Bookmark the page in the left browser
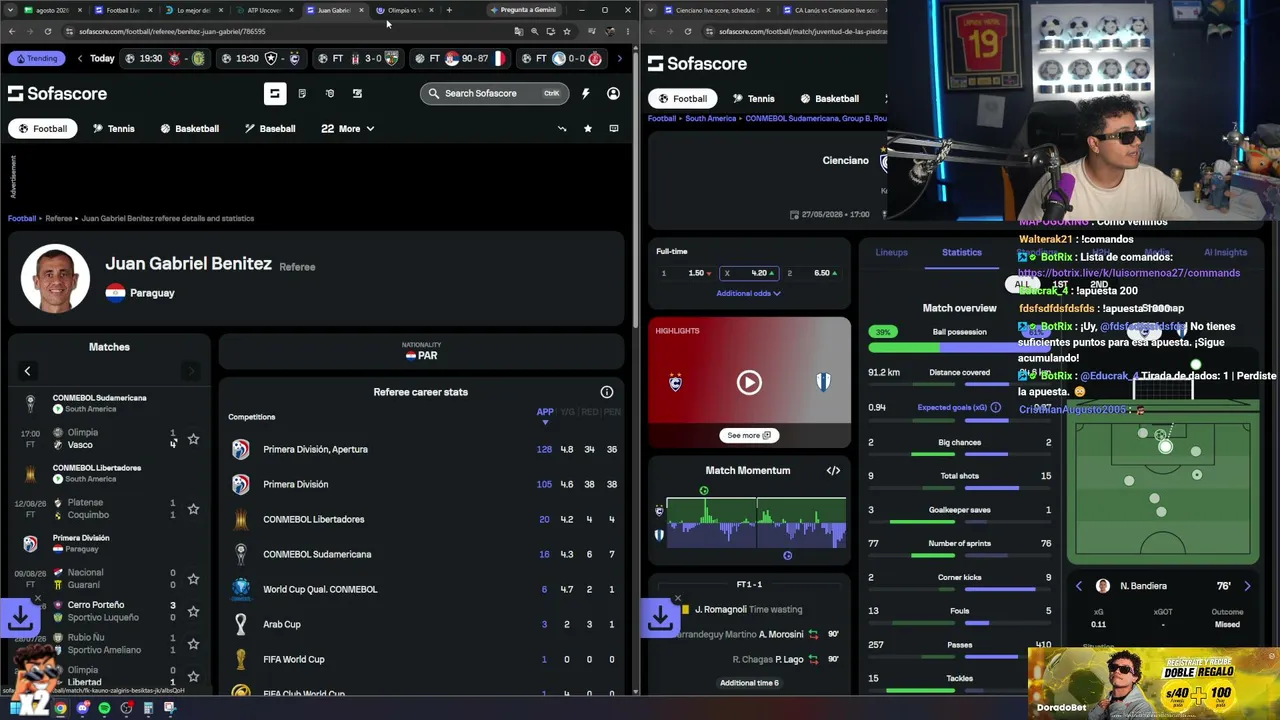Screen dimensions: 1280x720 [567, 31]
